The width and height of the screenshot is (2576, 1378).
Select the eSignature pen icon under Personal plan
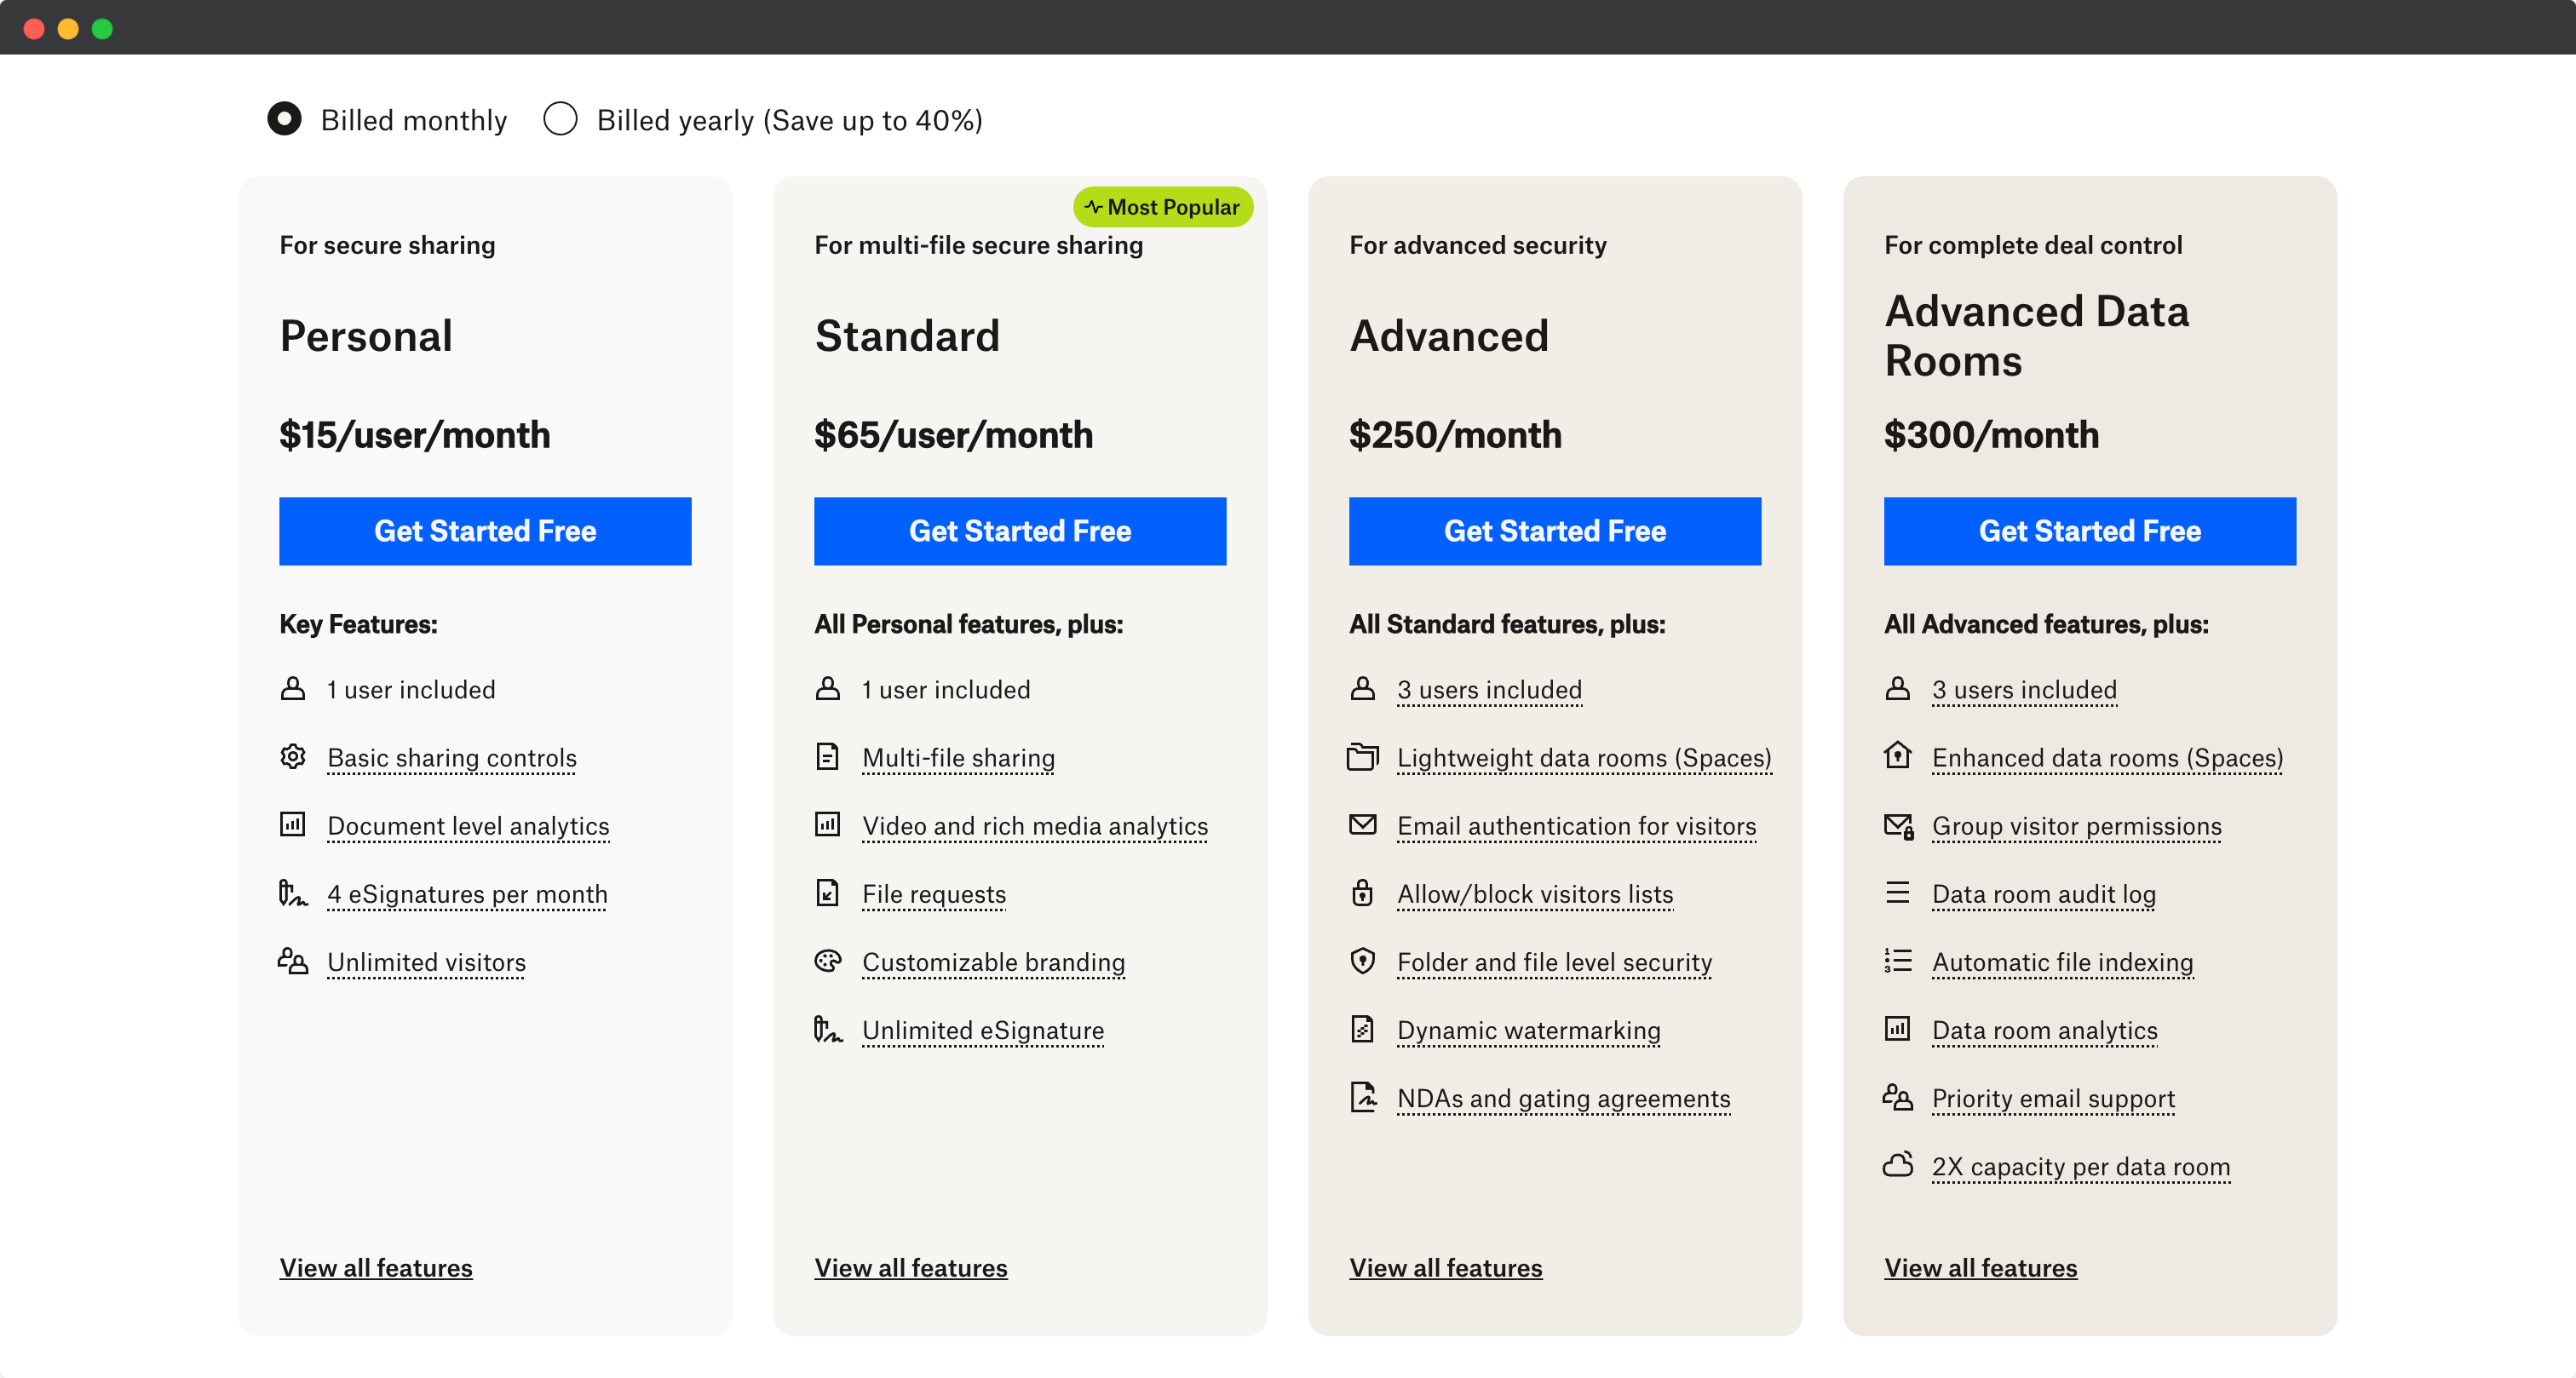pos(292,893)
